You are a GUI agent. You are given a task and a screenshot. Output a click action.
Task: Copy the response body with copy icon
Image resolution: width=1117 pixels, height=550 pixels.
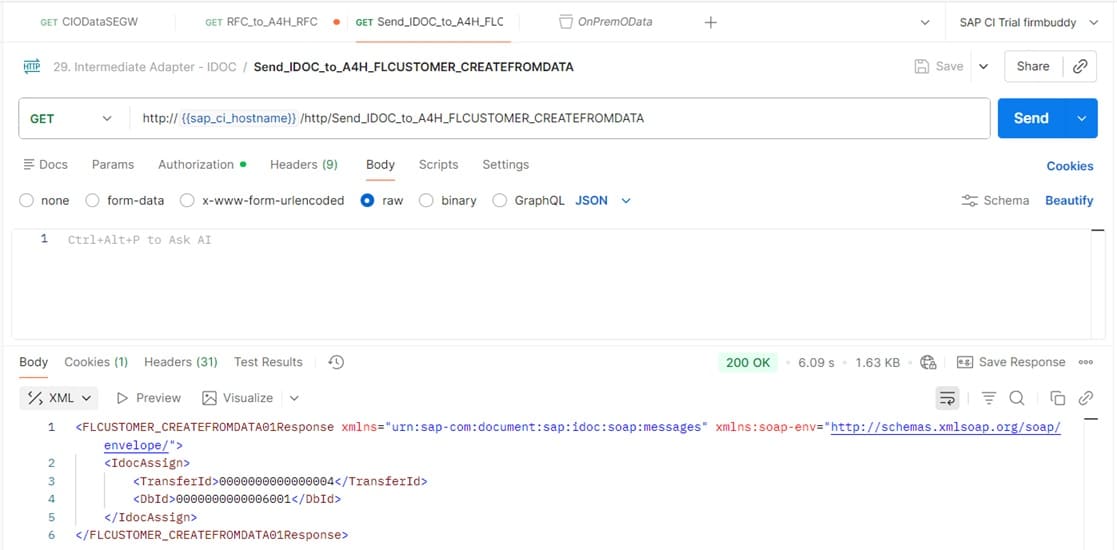click(x=1058, y=398)
